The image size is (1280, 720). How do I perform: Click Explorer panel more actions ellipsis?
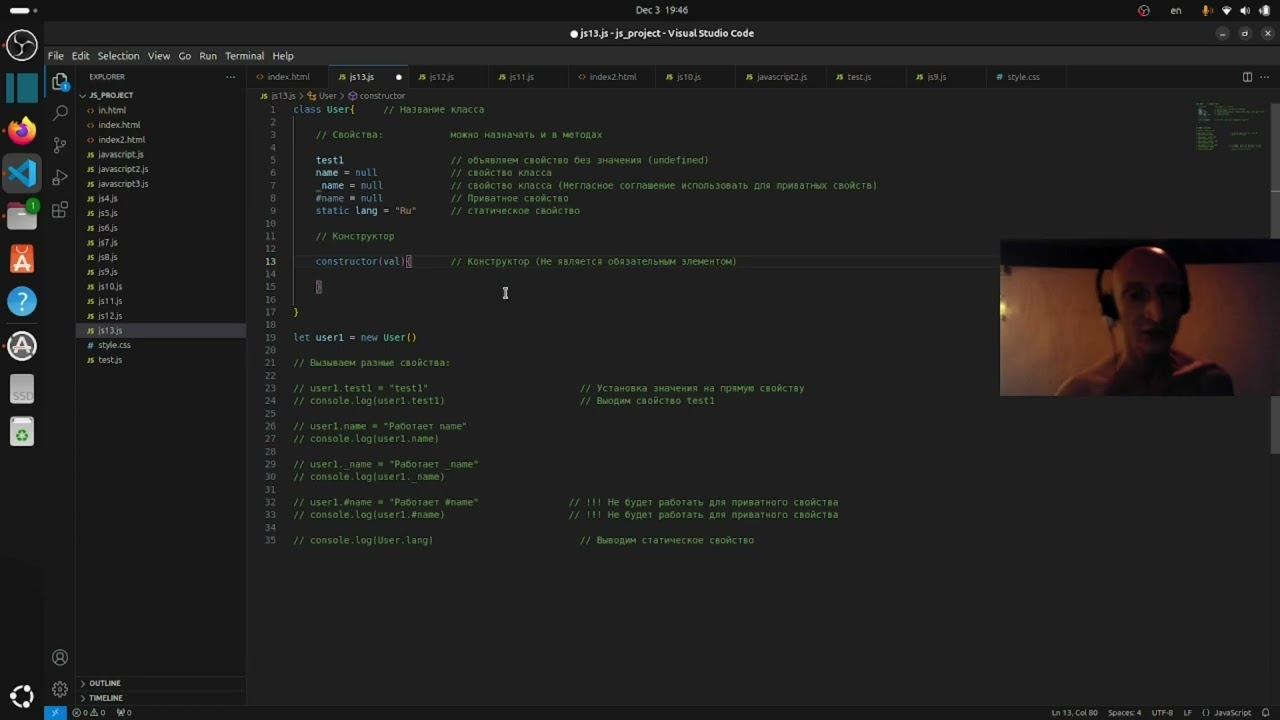[230, 77]
